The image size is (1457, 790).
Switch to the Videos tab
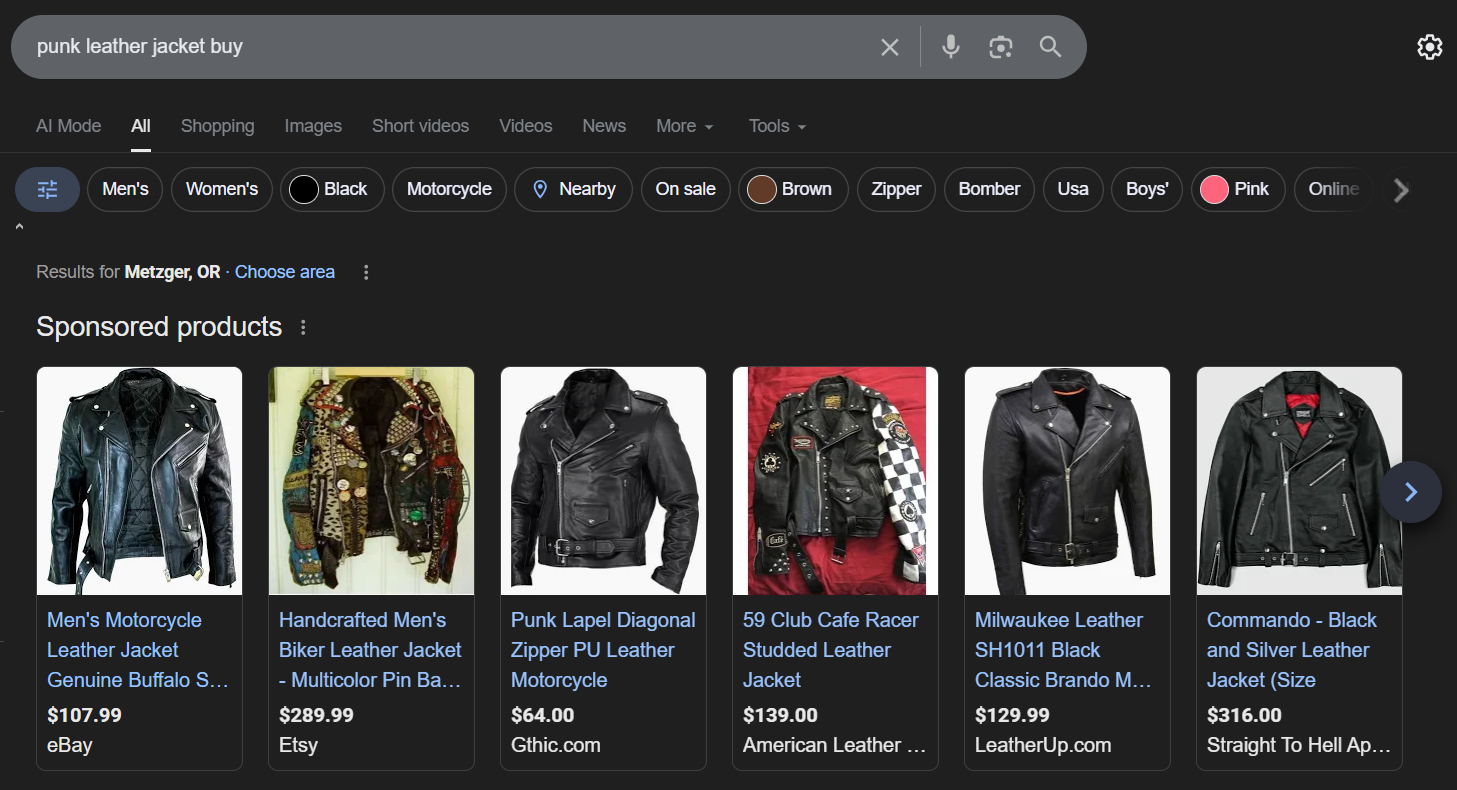[x=526, y=126]
